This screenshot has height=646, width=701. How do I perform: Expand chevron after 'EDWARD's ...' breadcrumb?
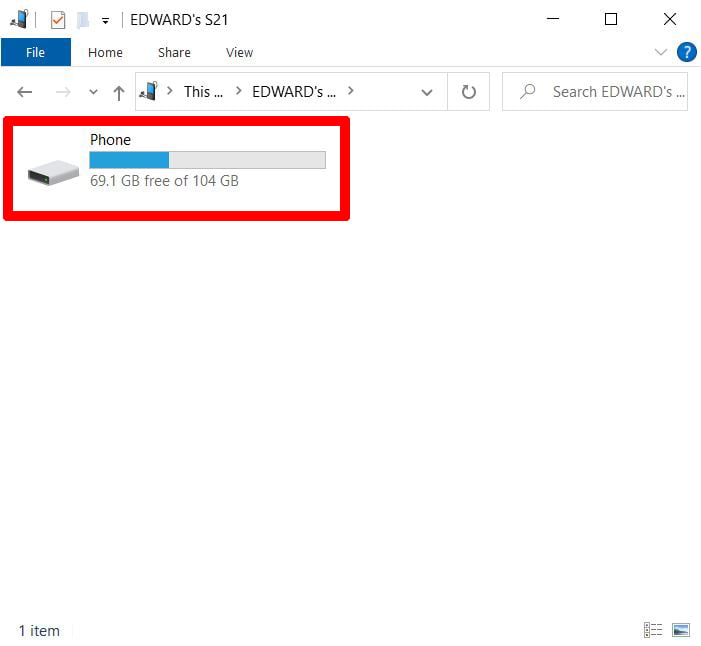(351, 91)
